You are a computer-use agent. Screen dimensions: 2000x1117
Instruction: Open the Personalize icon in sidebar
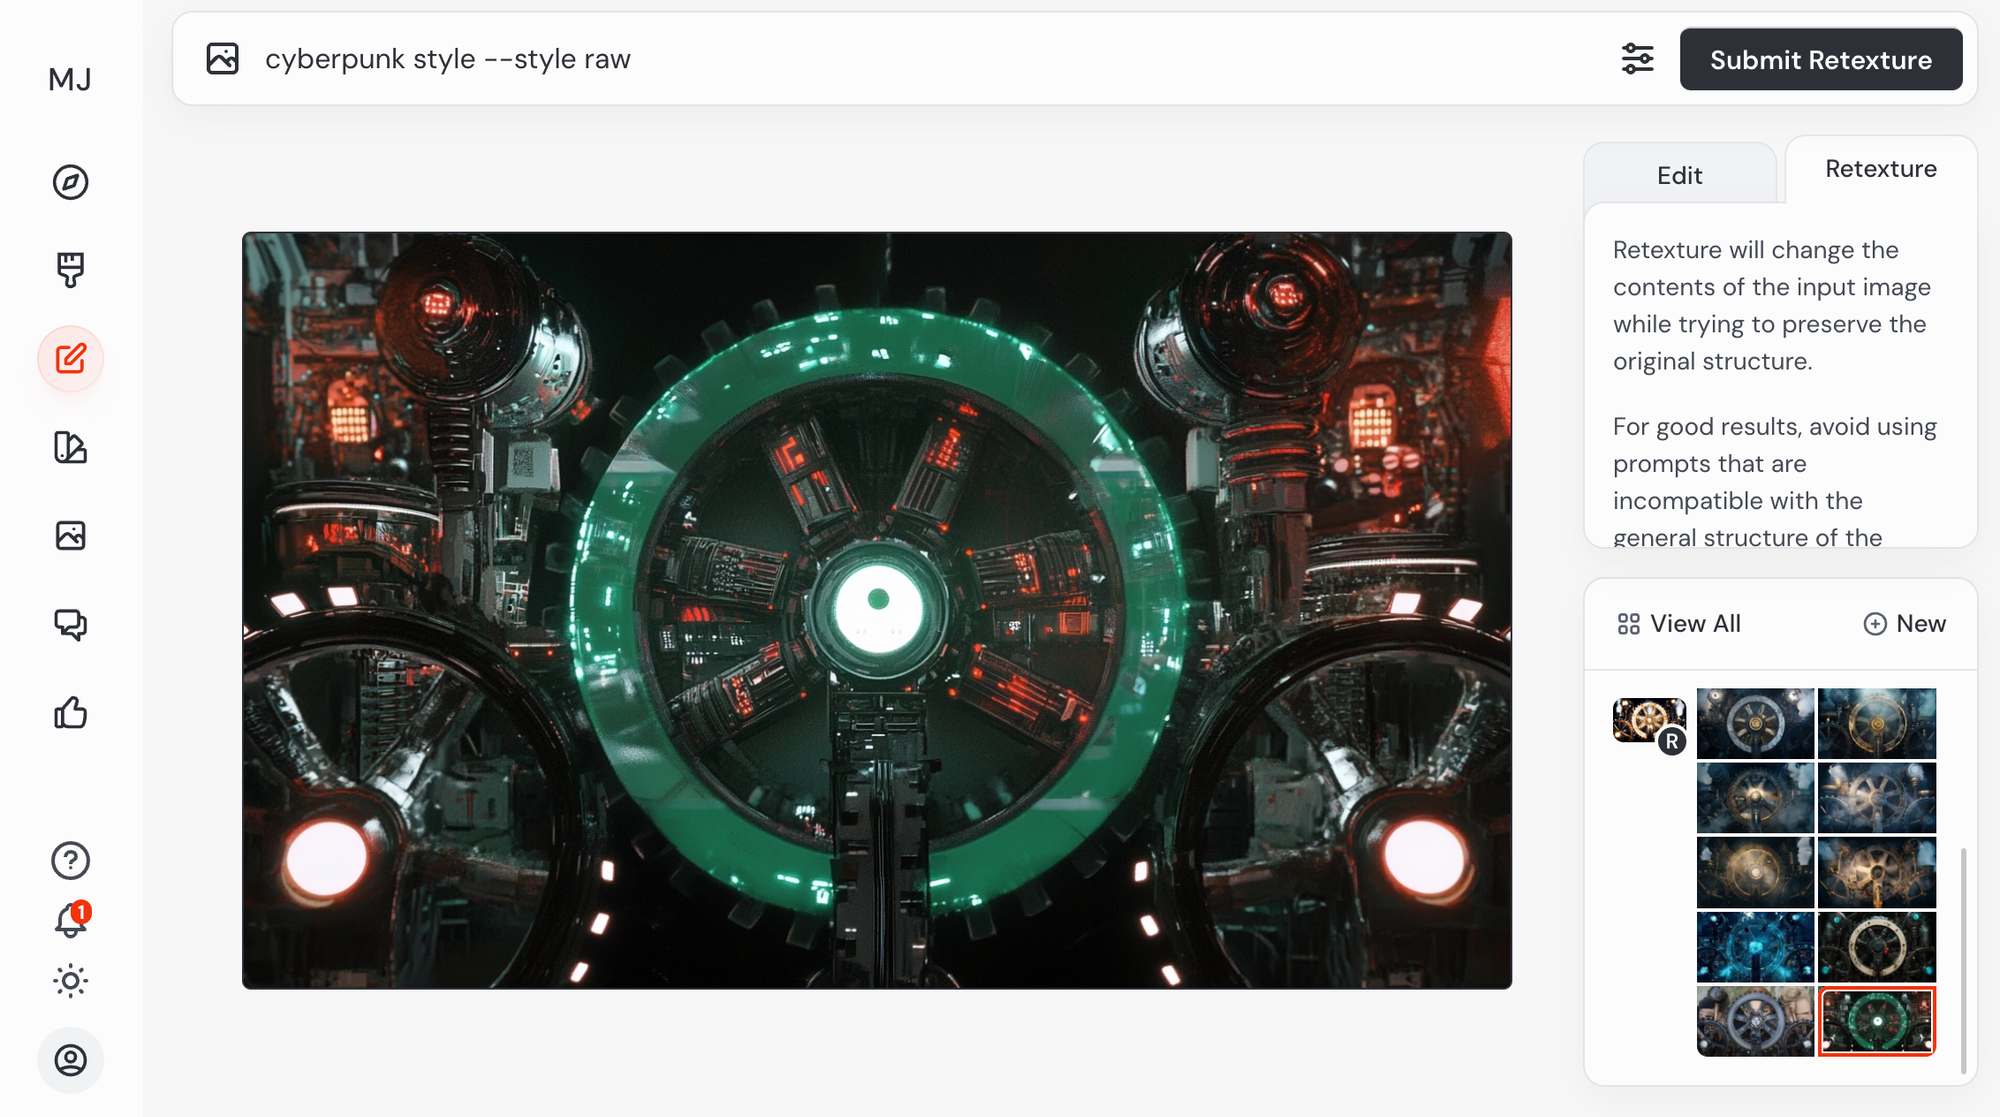click(x=70, y=447)
